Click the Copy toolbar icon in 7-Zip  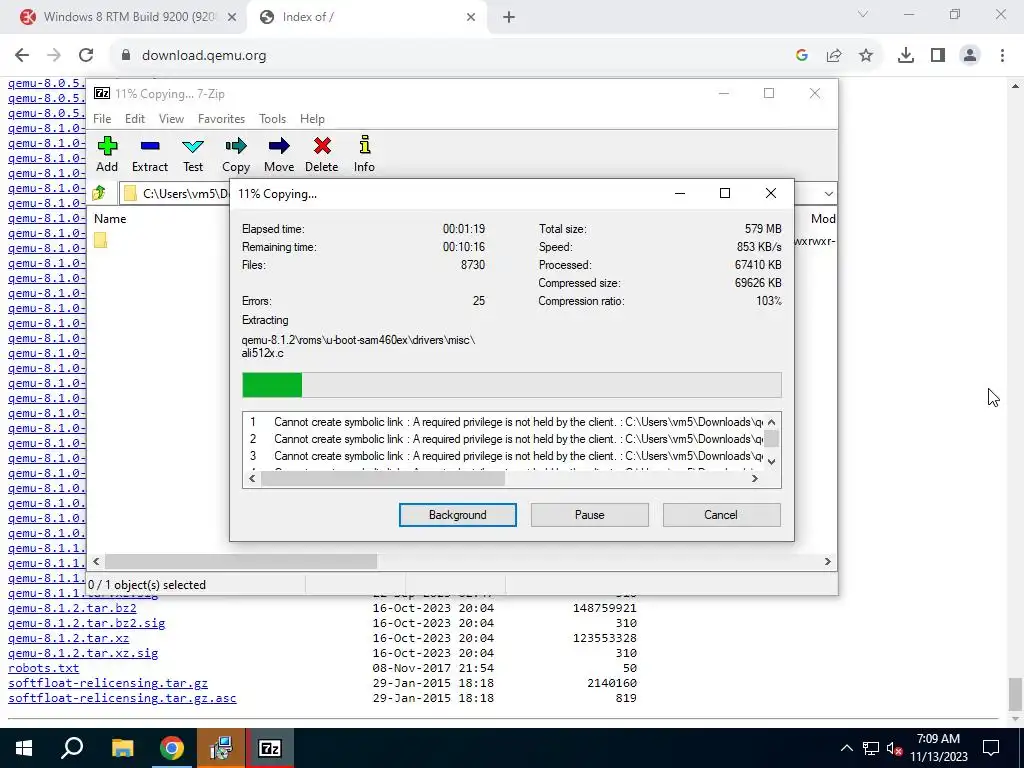tap(236, 154)
